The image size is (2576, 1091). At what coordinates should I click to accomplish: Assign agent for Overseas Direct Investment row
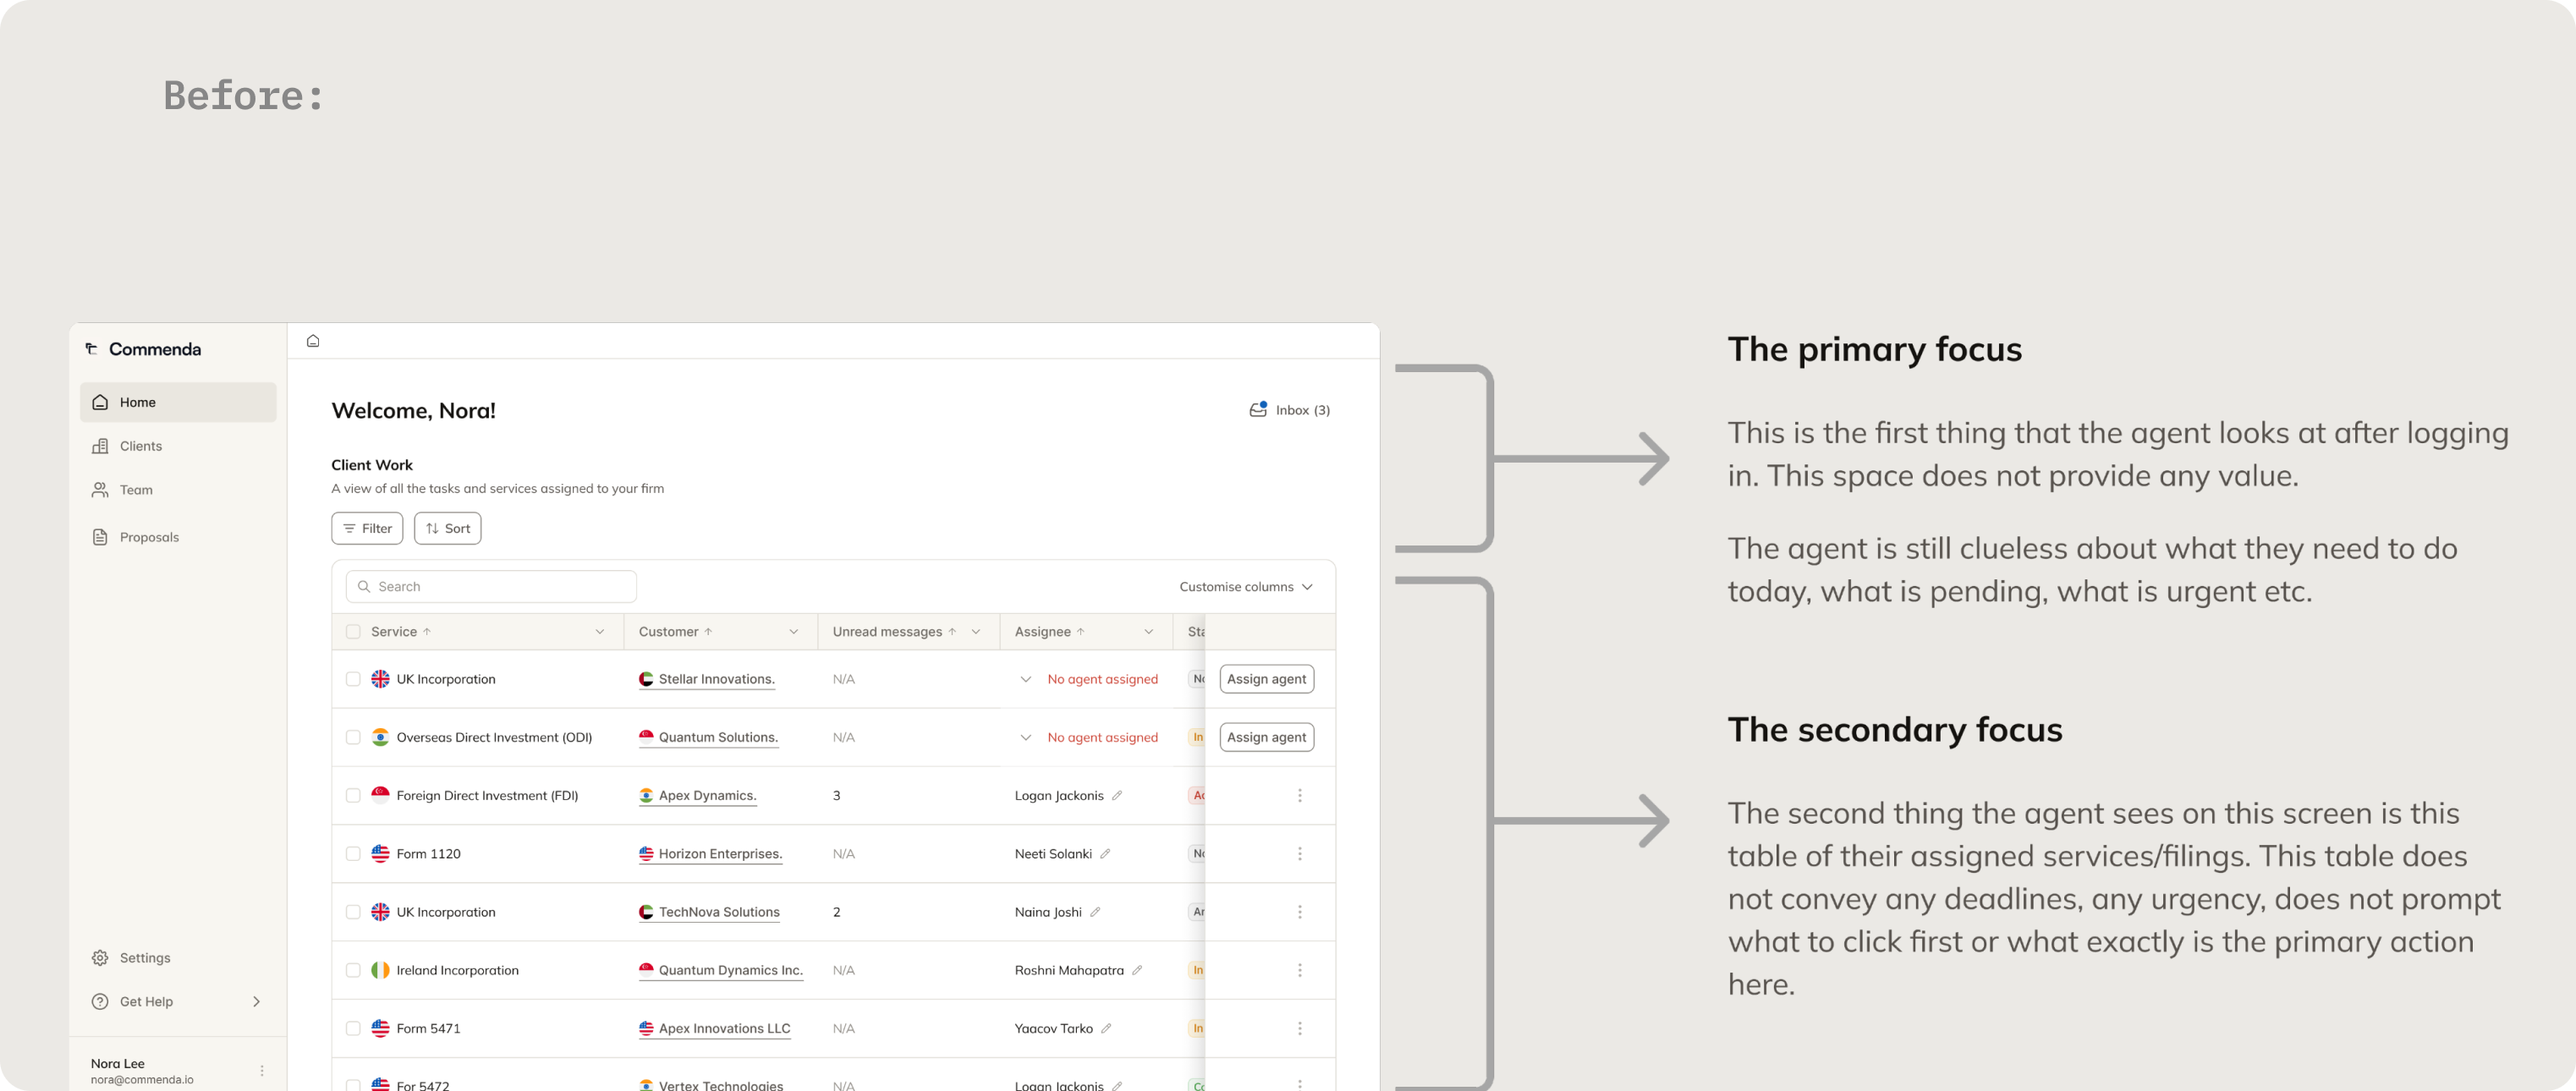[1266, 736]
